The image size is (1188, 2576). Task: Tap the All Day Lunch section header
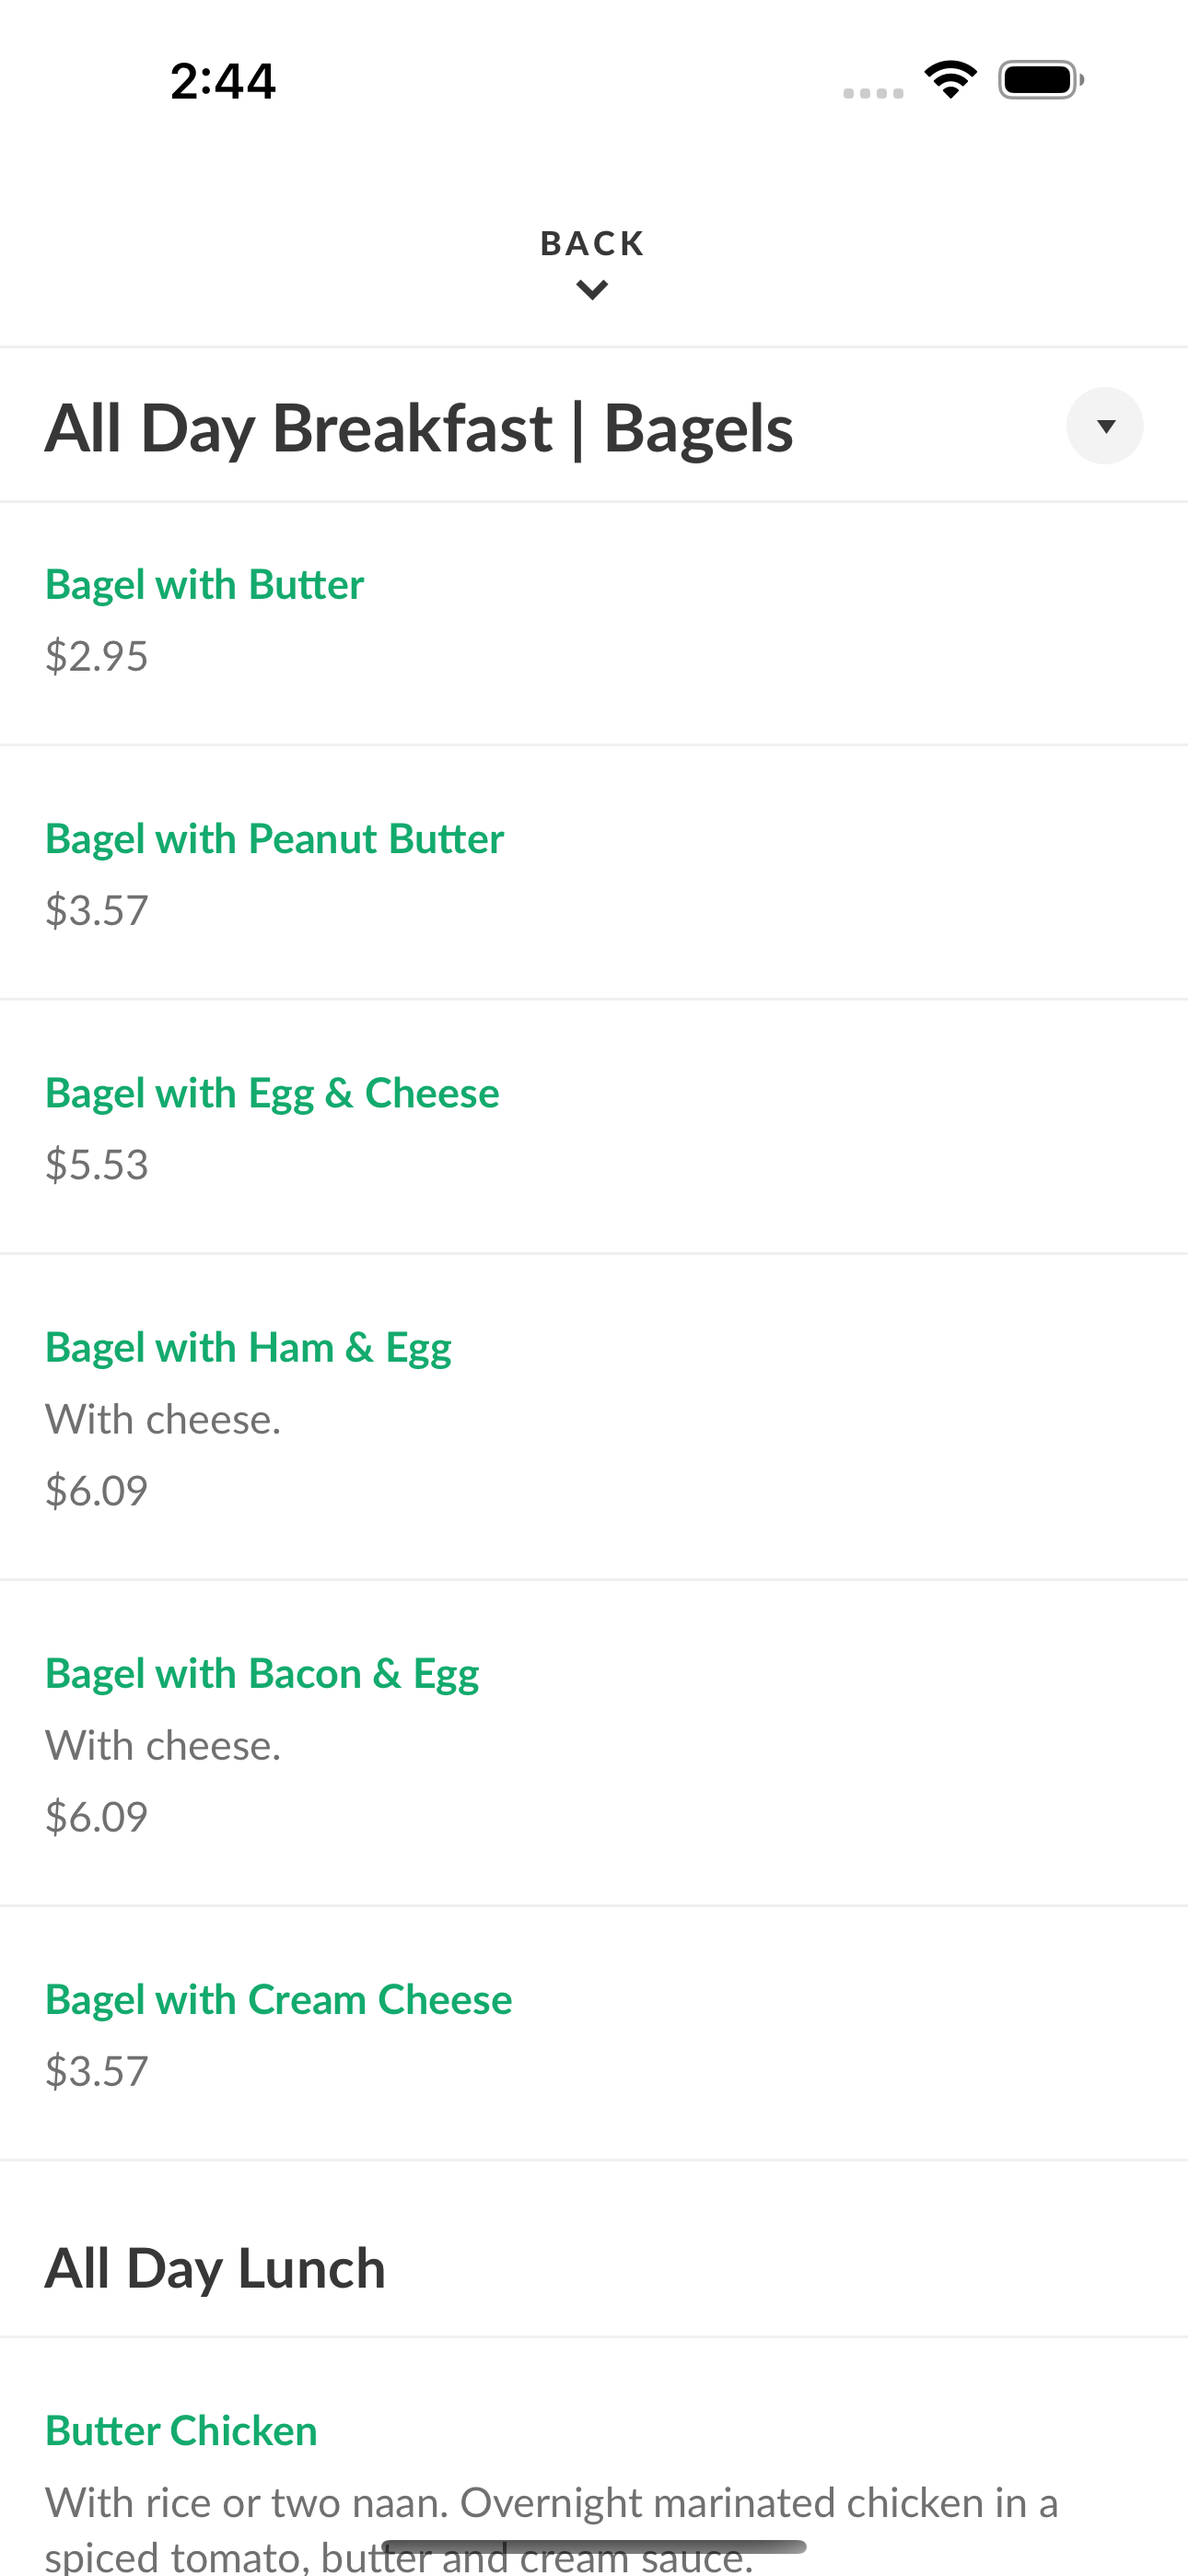215,2268
